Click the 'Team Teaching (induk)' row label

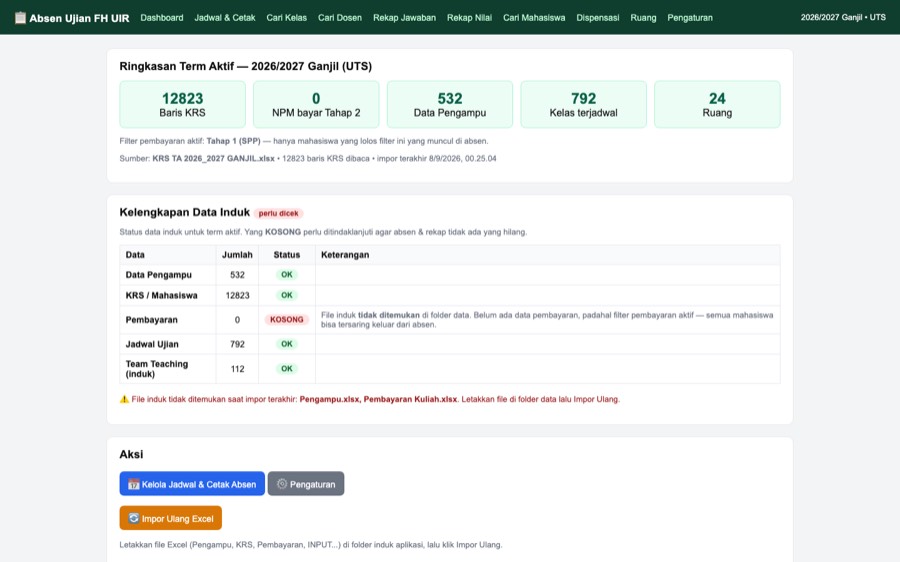157,369
